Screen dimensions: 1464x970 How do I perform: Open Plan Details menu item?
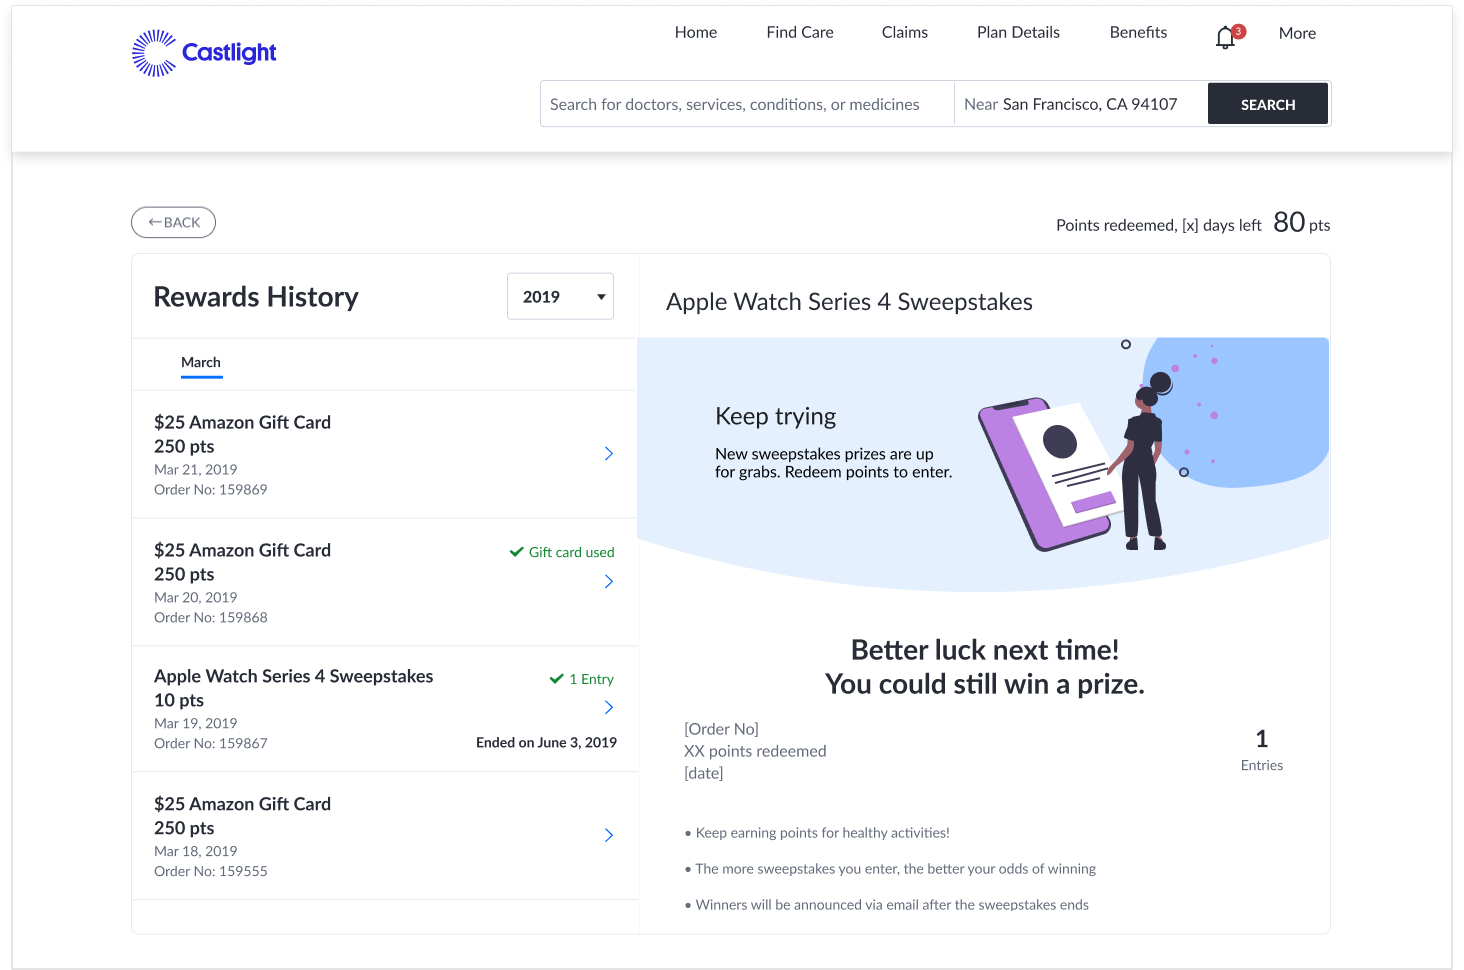[x=1018, y=32]
